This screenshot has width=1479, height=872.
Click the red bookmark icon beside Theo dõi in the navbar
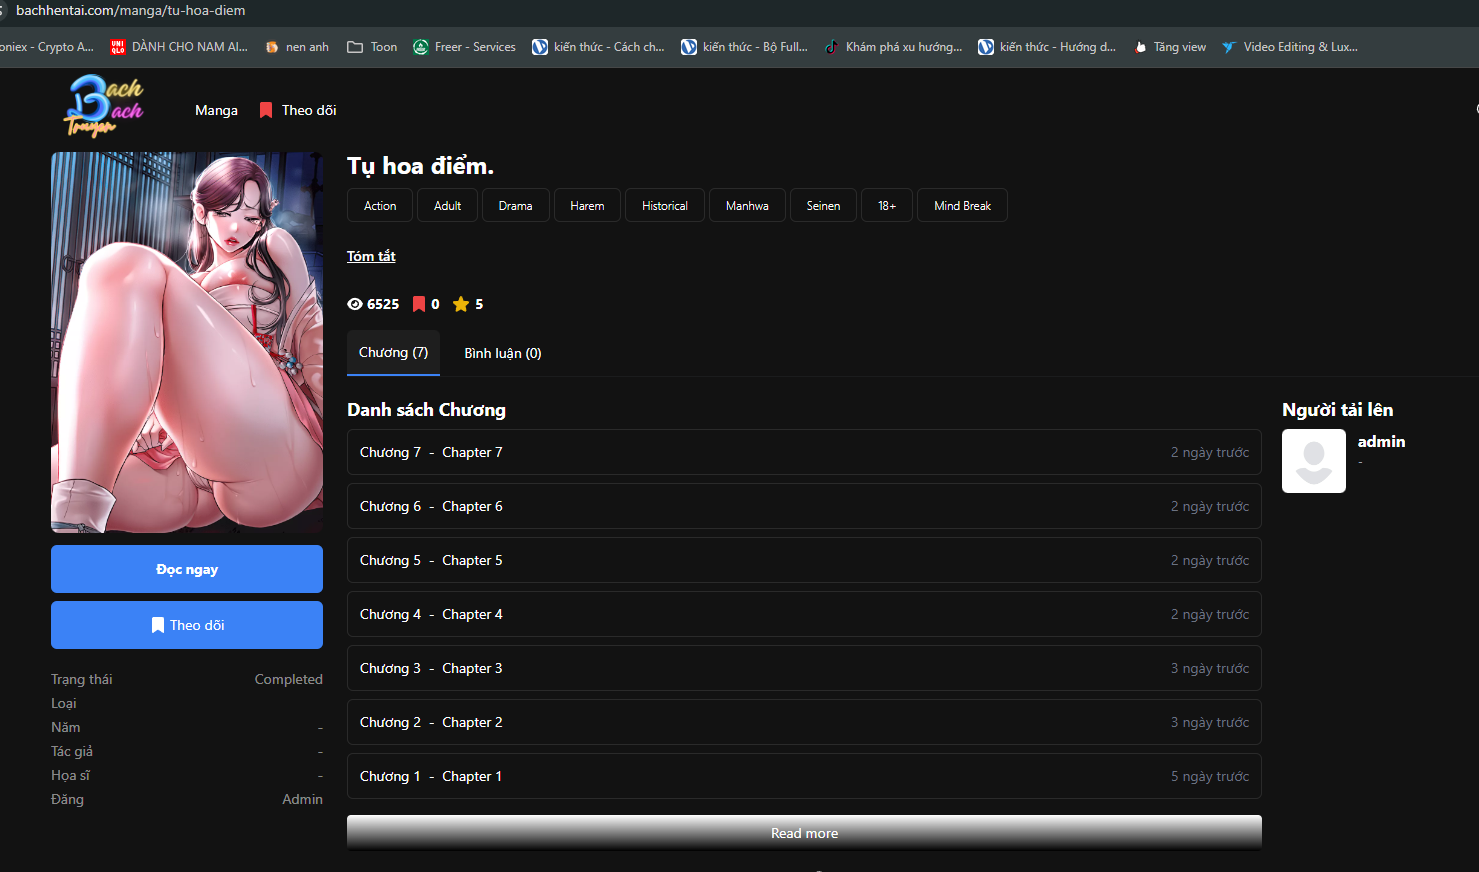tap(266, 110)
